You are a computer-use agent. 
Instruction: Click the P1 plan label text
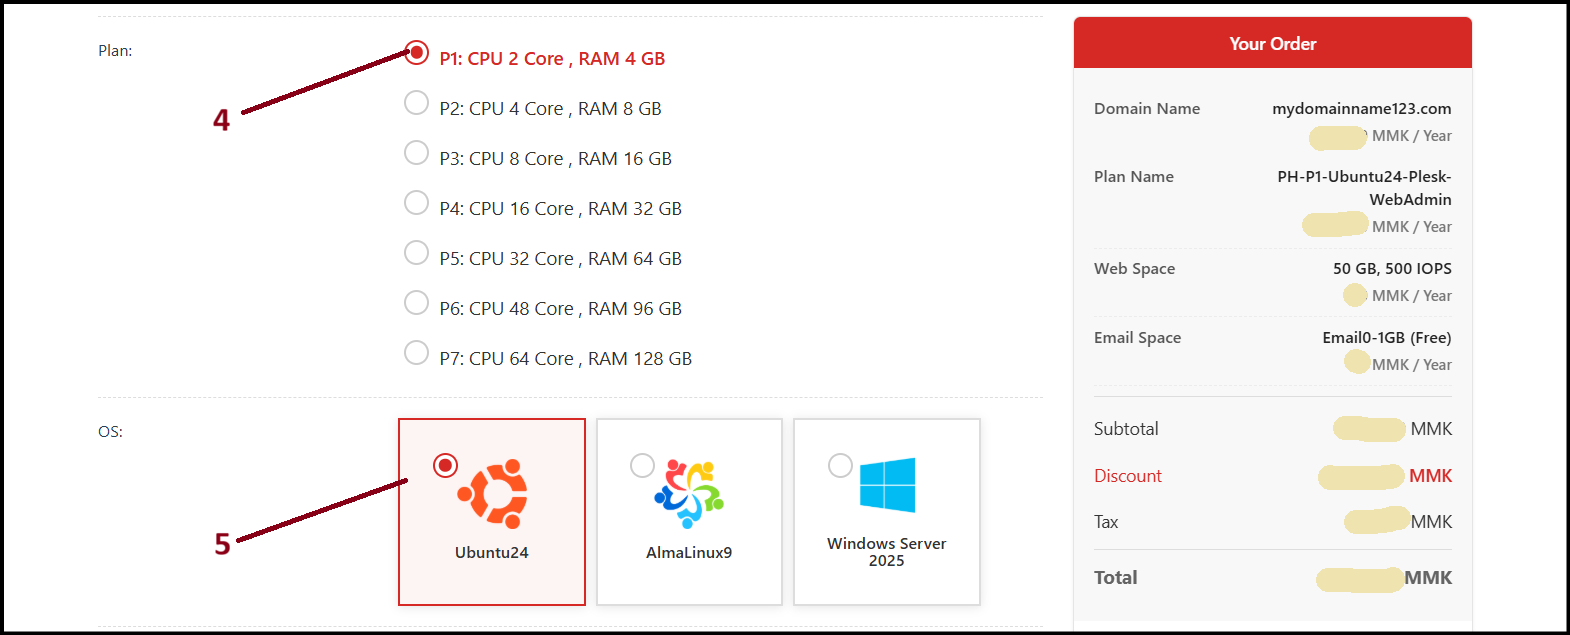(552, 59)
